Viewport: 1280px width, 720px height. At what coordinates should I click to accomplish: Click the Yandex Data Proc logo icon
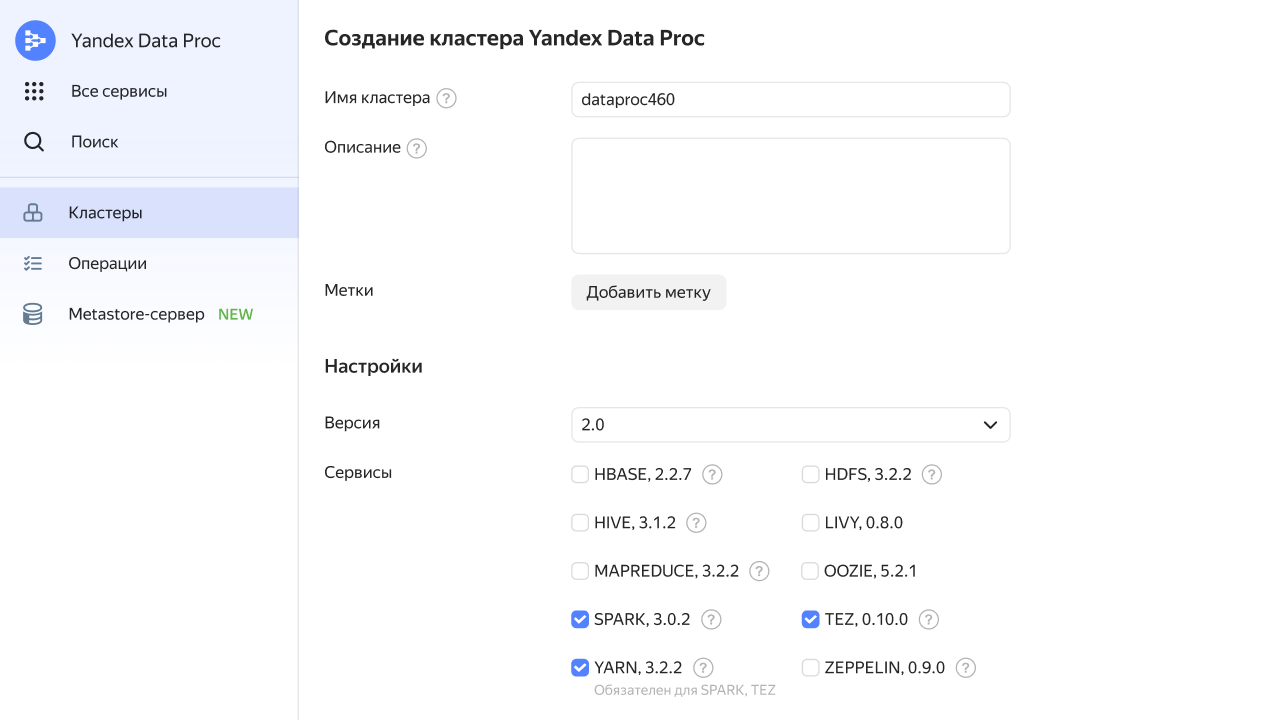click(35, 40)
